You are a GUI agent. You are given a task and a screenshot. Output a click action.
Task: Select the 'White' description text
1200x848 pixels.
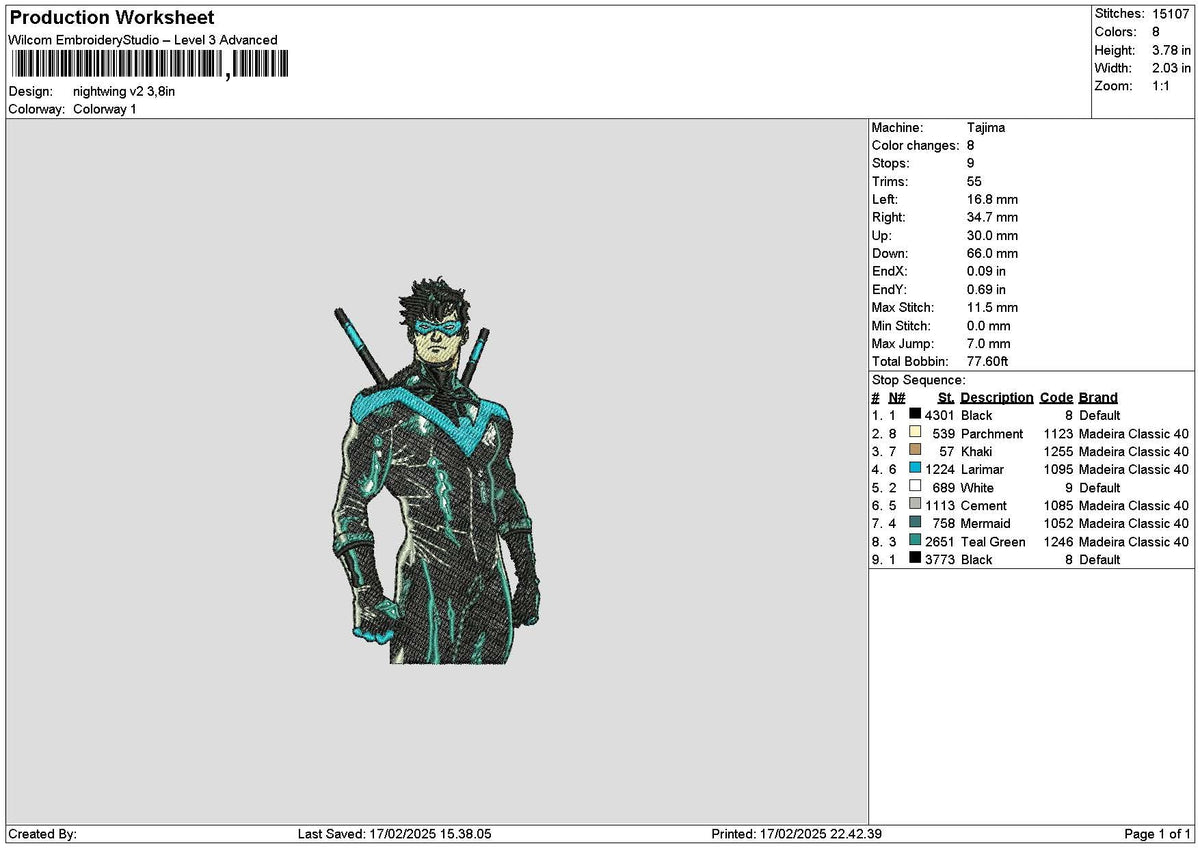(x=977, y=487)
